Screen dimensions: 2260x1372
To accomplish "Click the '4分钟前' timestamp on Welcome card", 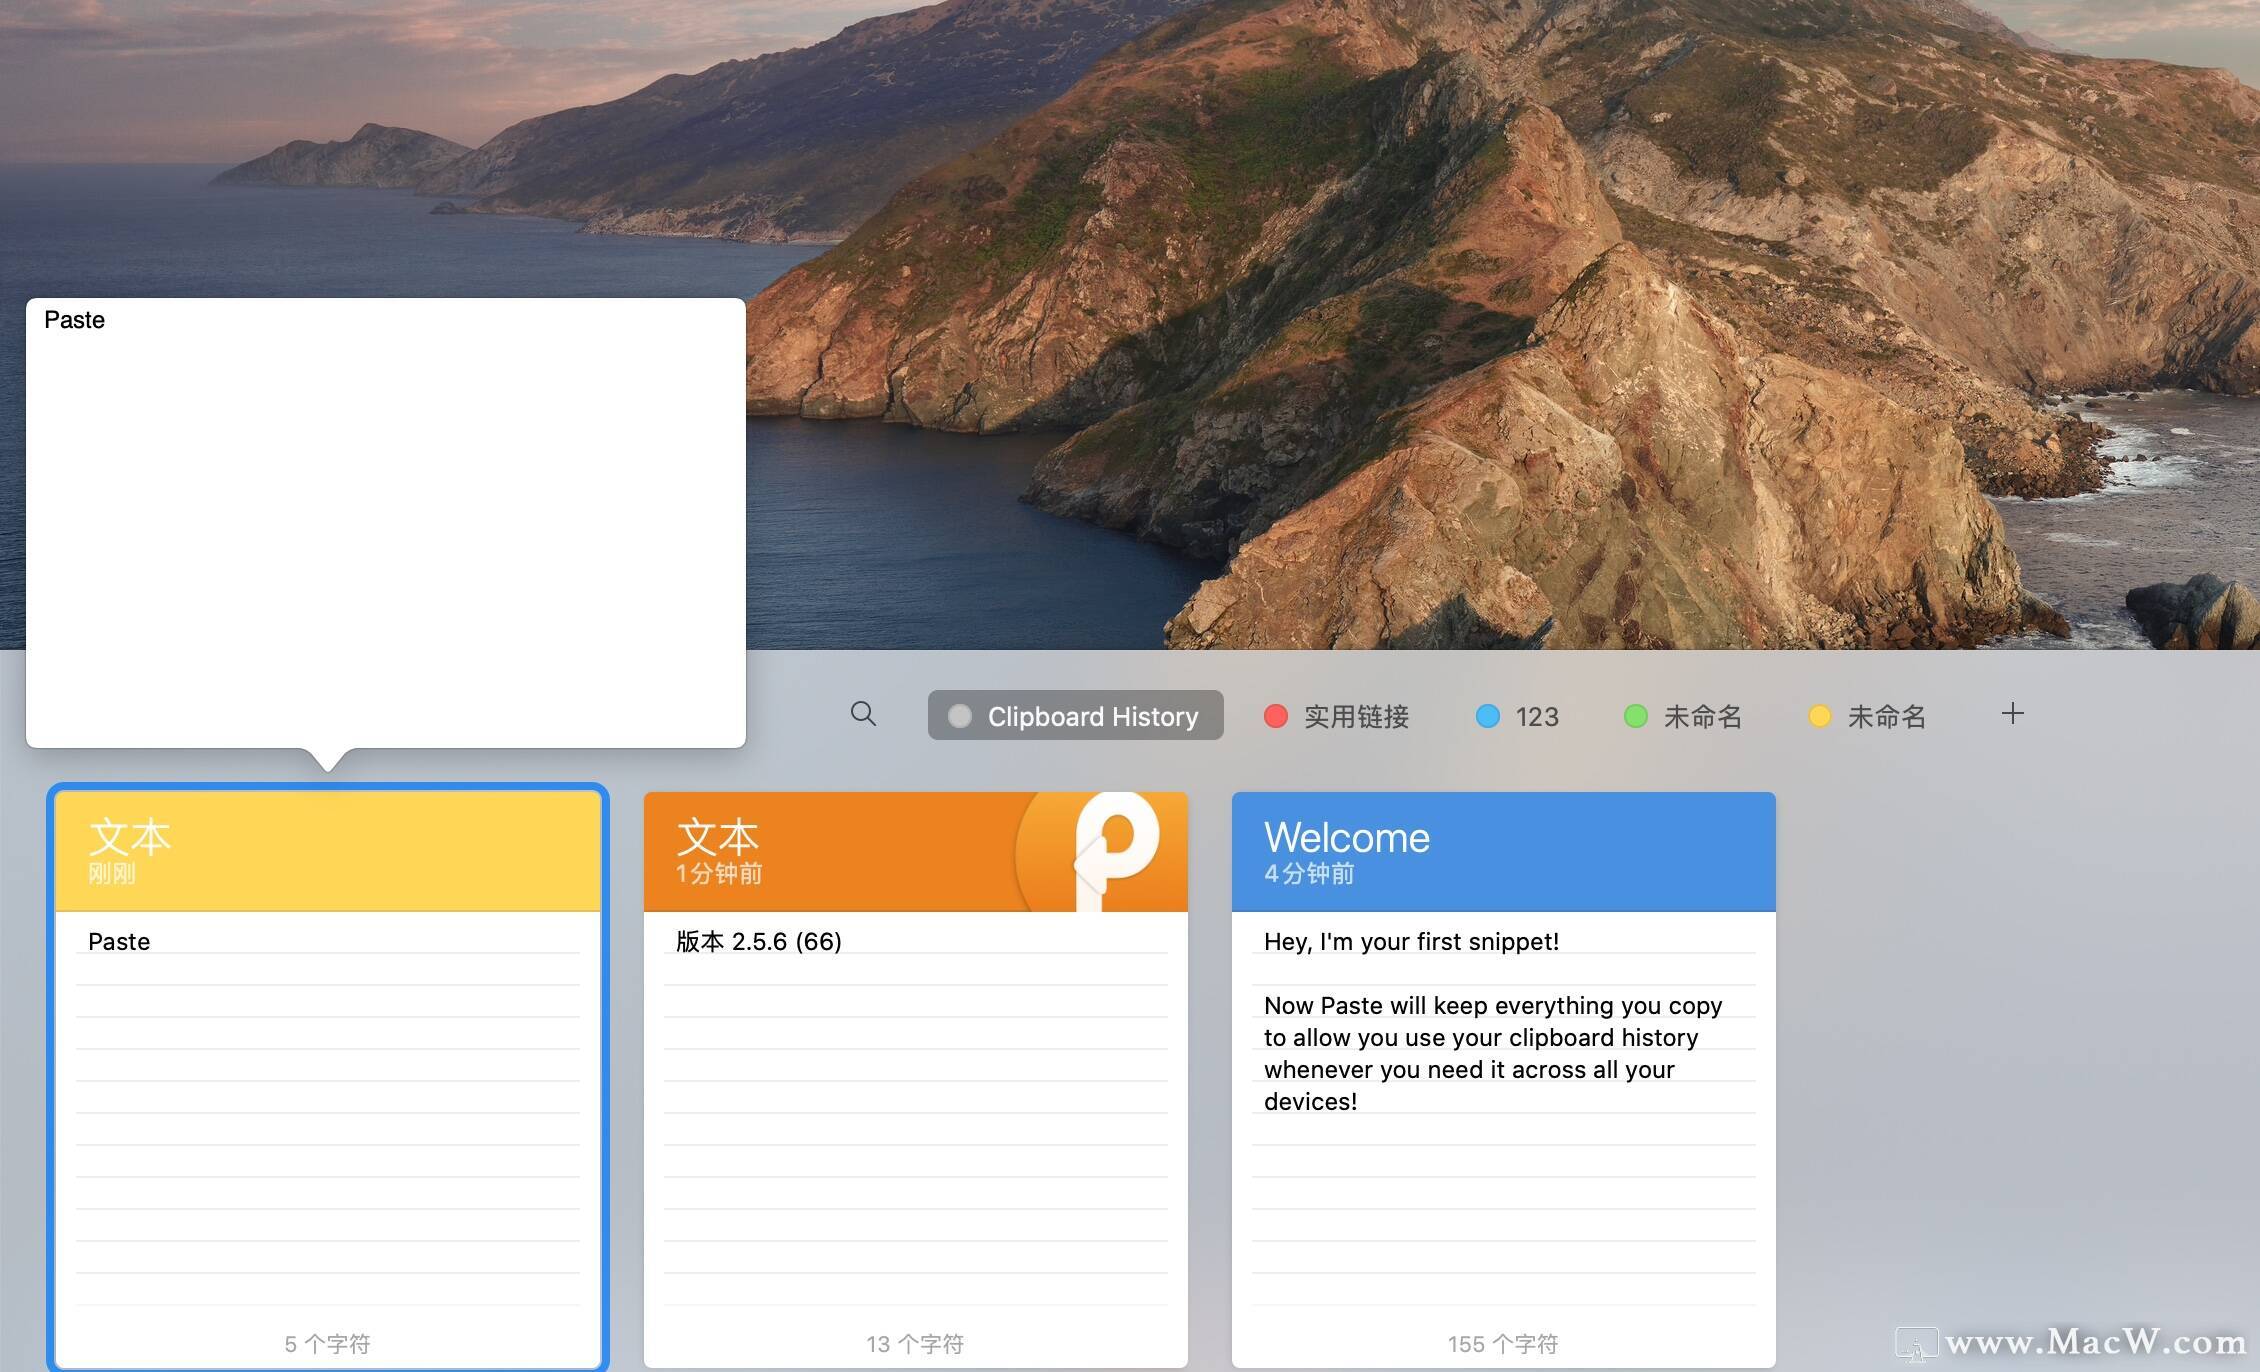I will point(1309,874).
